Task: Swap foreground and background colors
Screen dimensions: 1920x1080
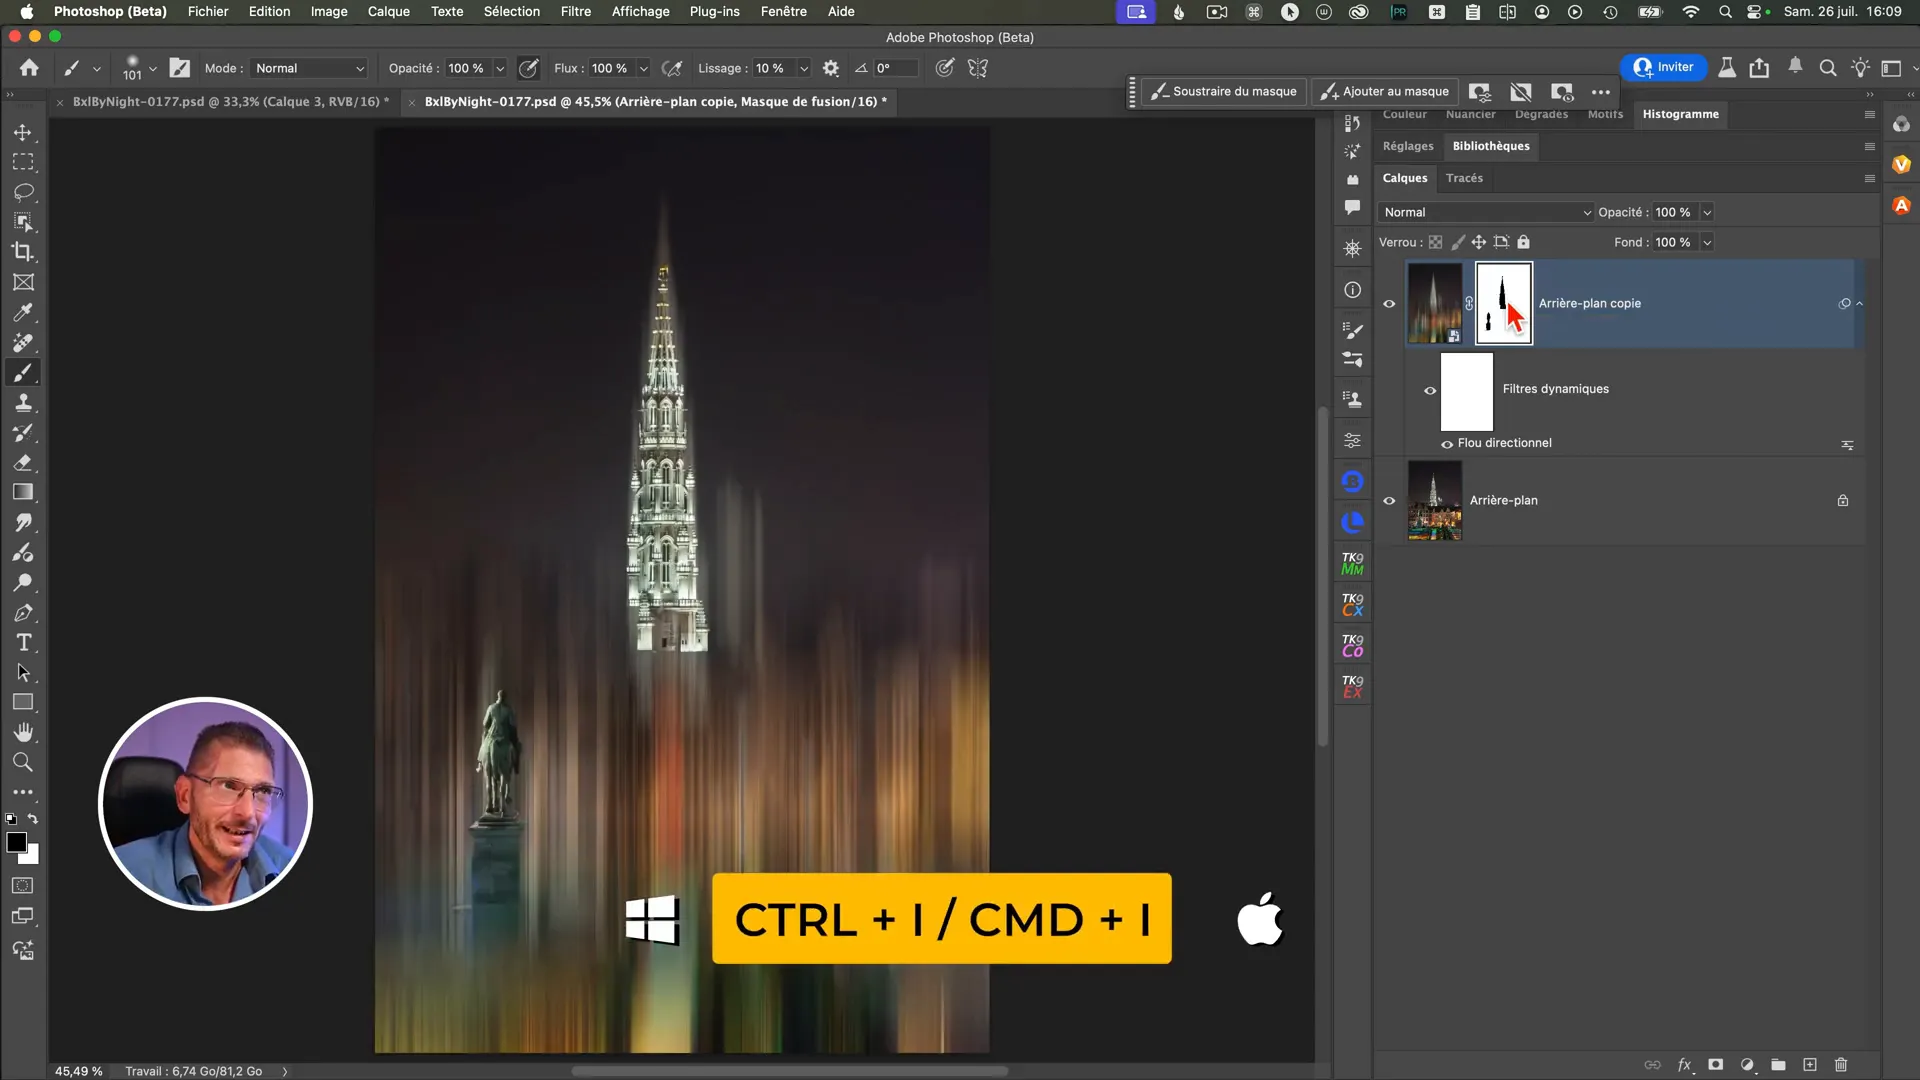Action: pos(32,819)
